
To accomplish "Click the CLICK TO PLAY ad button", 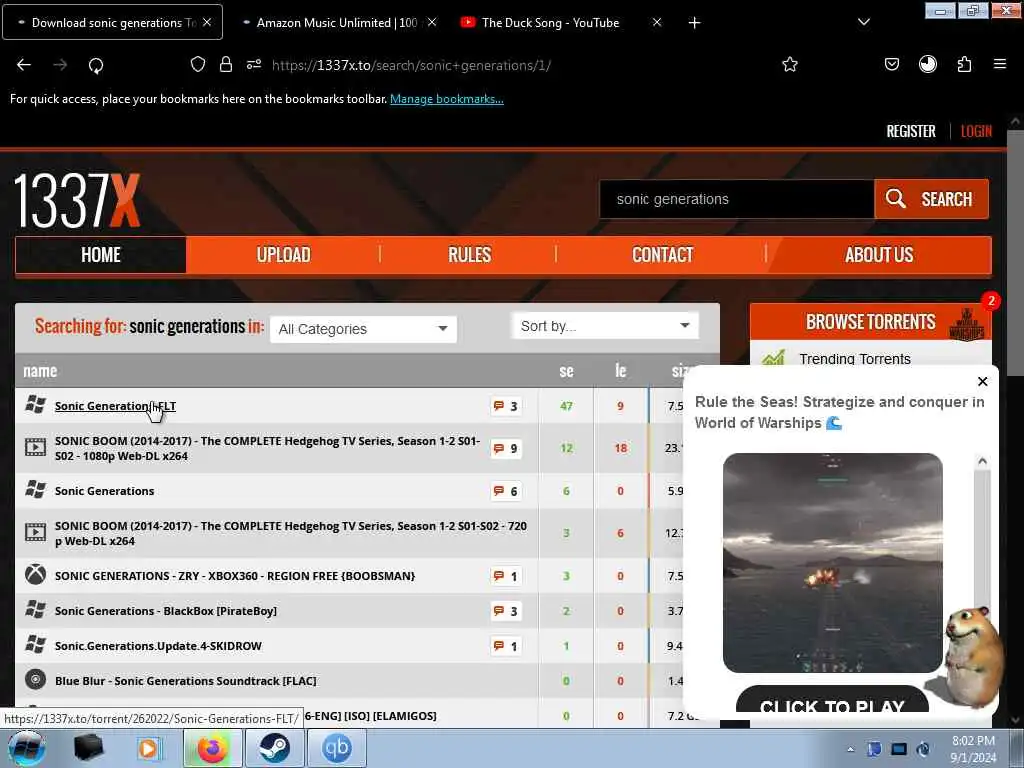I will [x=832, y=701].
